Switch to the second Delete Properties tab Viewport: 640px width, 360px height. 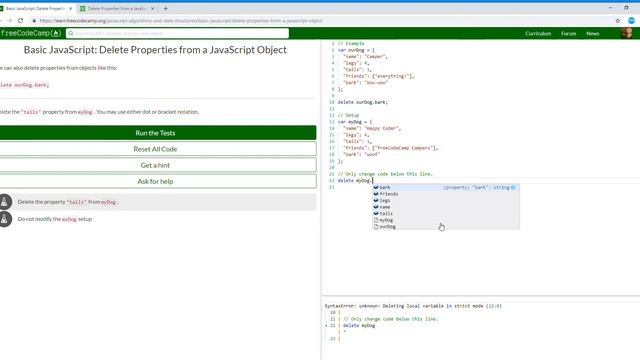point(117,8)
